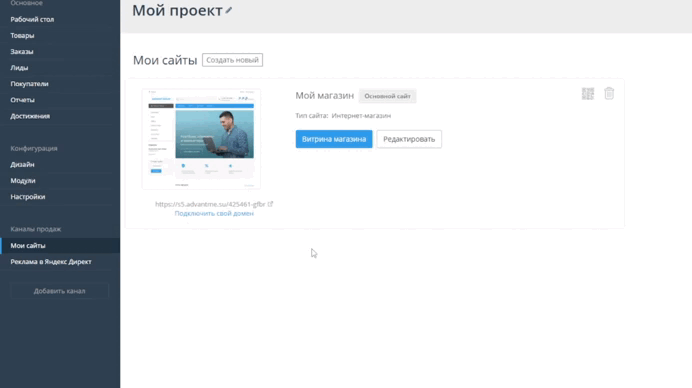Viewport: 692px width, 388px height.
Task: Click the pencil icon next to Мой проект
Action: coord(229,11)
